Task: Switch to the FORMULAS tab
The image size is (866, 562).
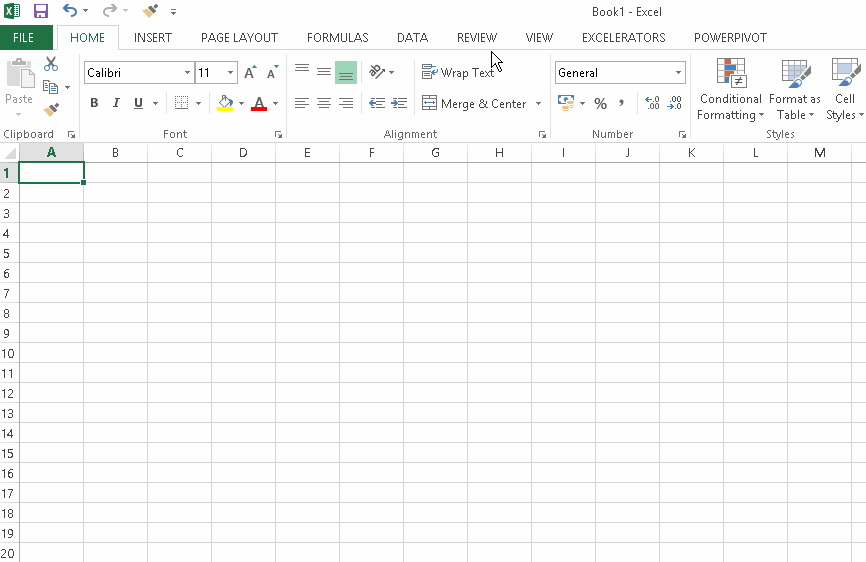Action: (337, 38)
